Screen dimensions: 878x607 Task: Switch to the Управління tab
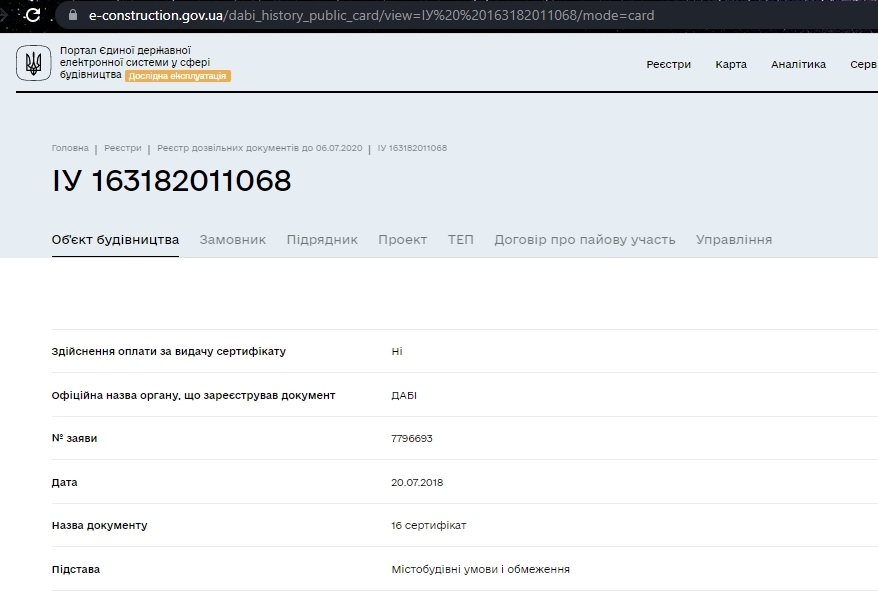[734, 240]
